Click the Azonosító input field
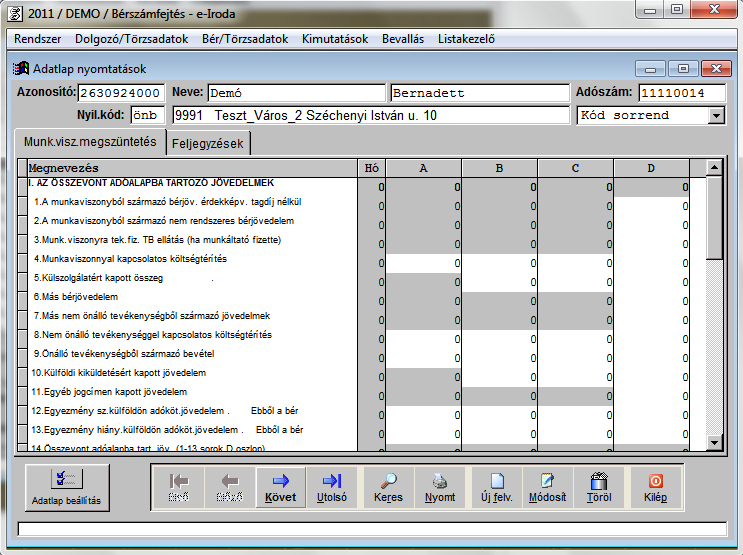The image size is (743, 555). click(x=120, y=93)
